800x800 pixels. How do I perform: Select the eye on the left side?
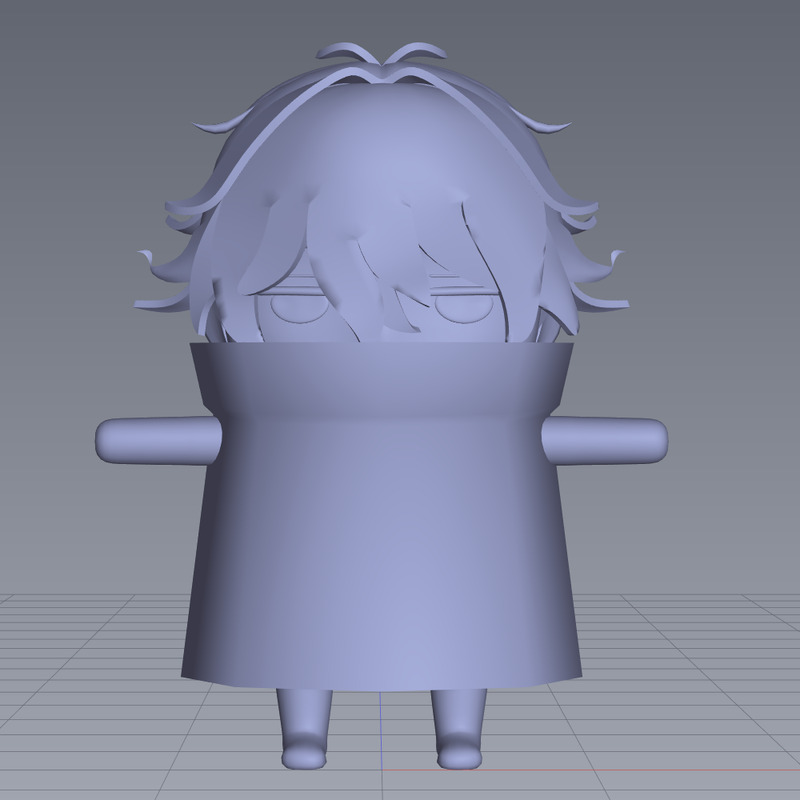point(300,308)
